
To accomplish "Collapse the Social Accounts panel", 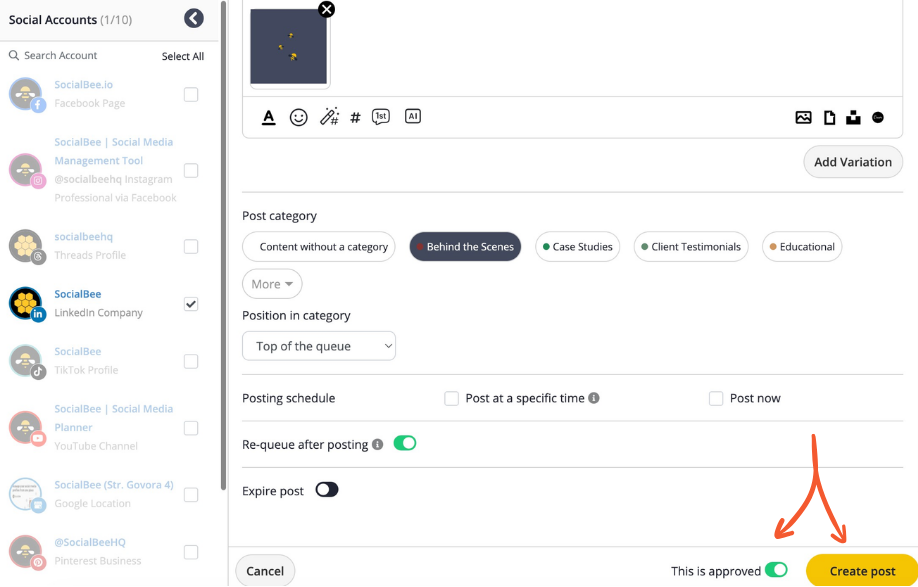I will 194,18.
